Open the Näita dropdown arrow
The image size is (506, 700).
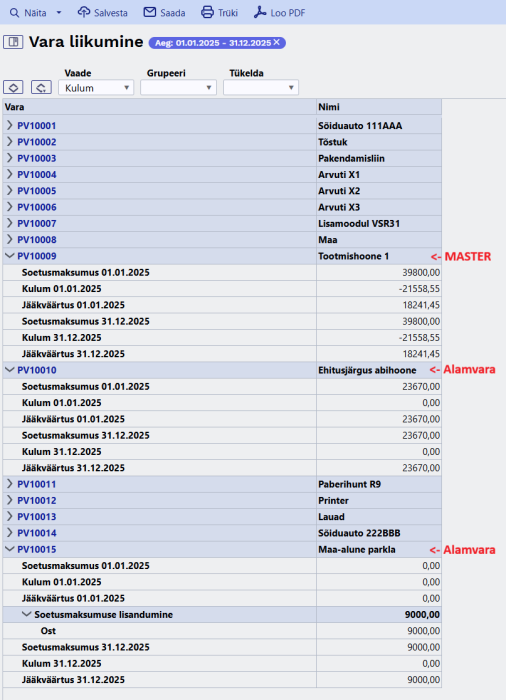point(59,12)
